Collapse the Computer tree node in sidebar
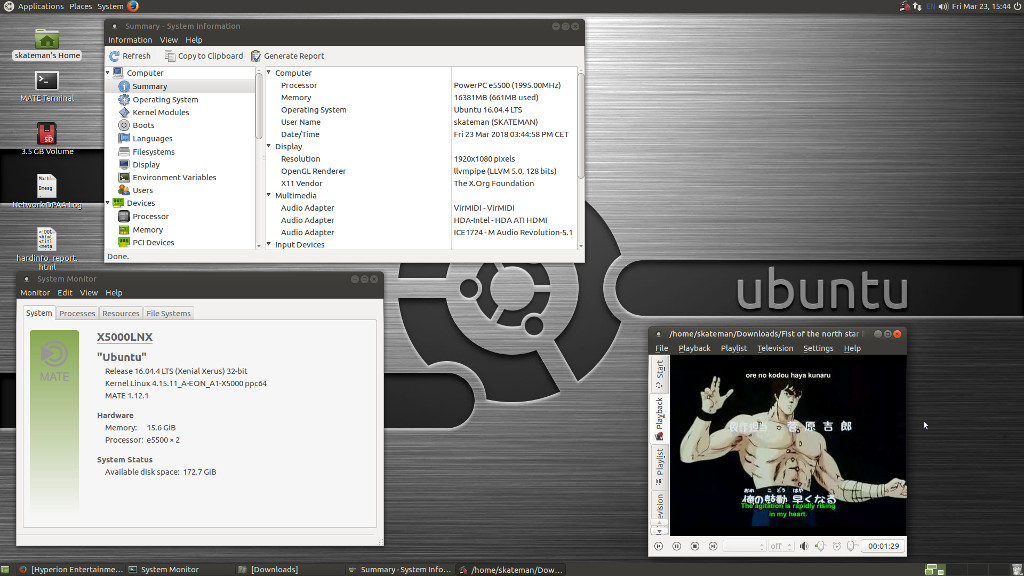Viewport: 1024px width, 576px height. tap(108, 72)
